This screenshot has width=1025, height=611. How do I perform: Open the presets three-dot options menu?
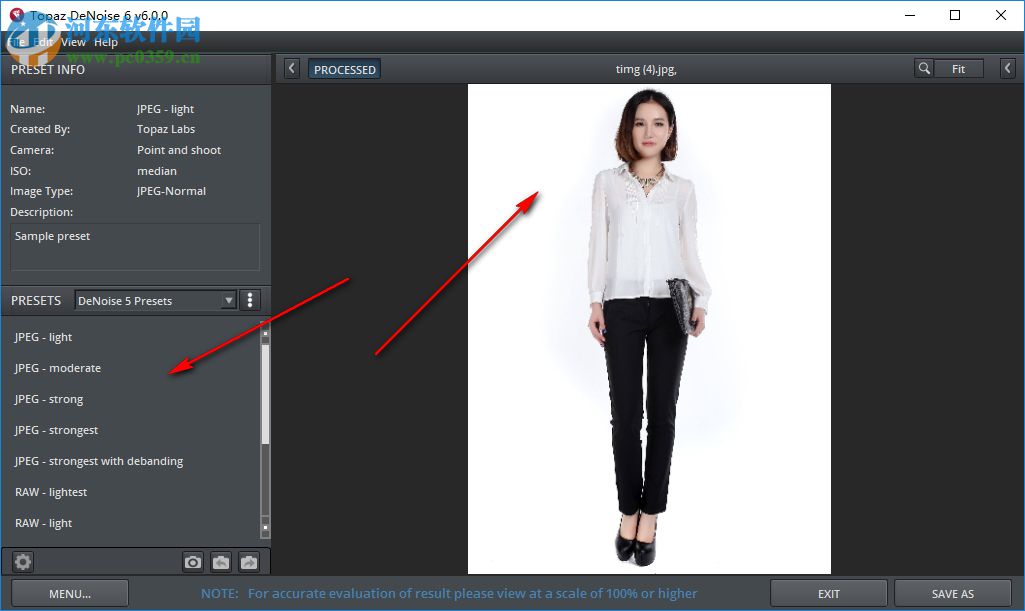(250, 300)
